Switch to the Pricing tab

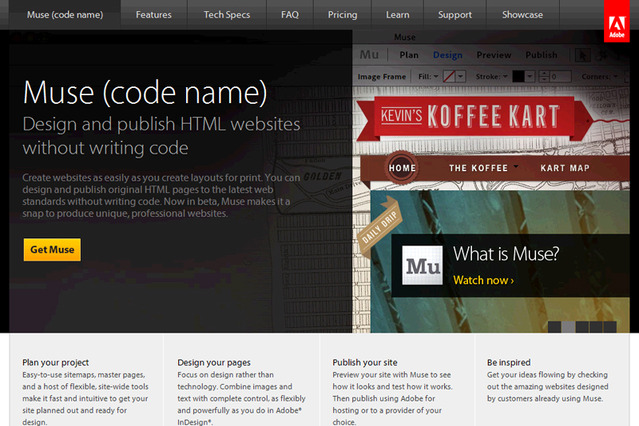point(342,15)
